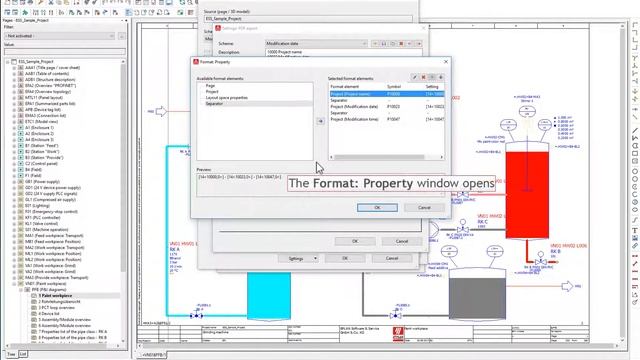Click OK next to the Settings button in Export dialog

(345, 258)
